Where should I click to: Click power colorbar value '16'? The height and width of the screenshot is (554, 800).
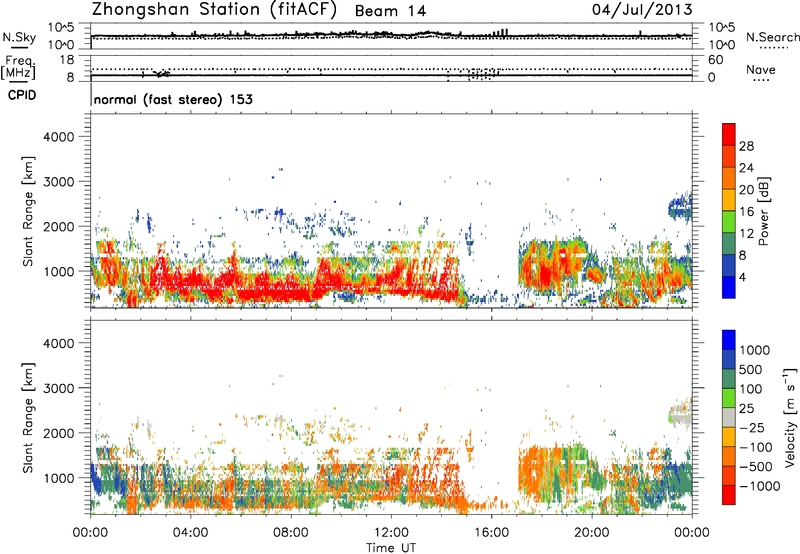(x=746, y=212)
